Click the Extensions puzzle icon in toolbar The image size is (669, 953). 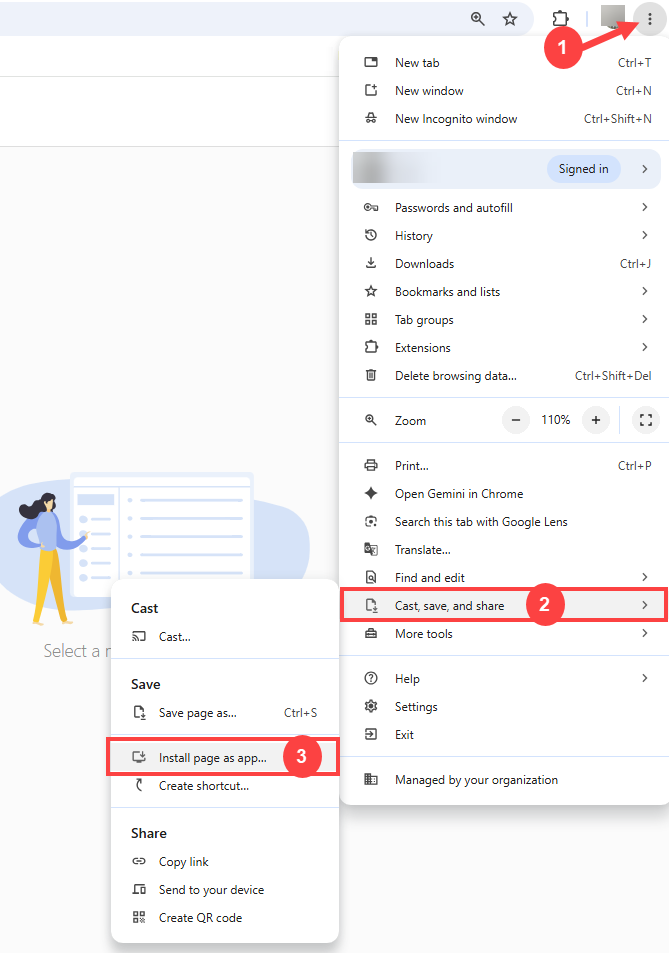560,19
